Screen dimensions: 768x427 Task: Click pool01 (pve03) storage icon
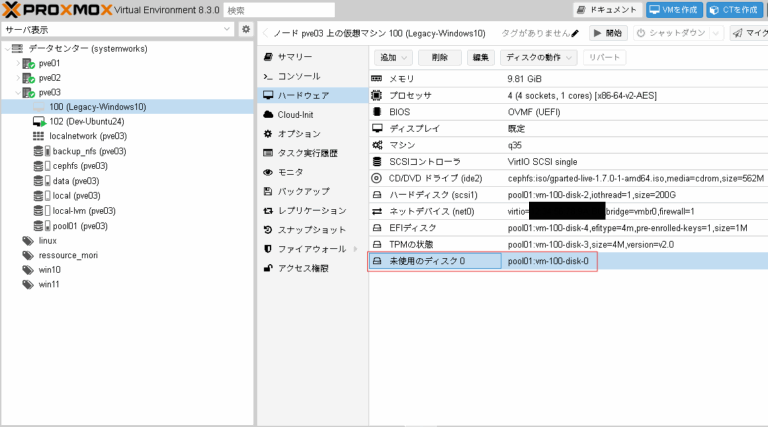point(42,226)
